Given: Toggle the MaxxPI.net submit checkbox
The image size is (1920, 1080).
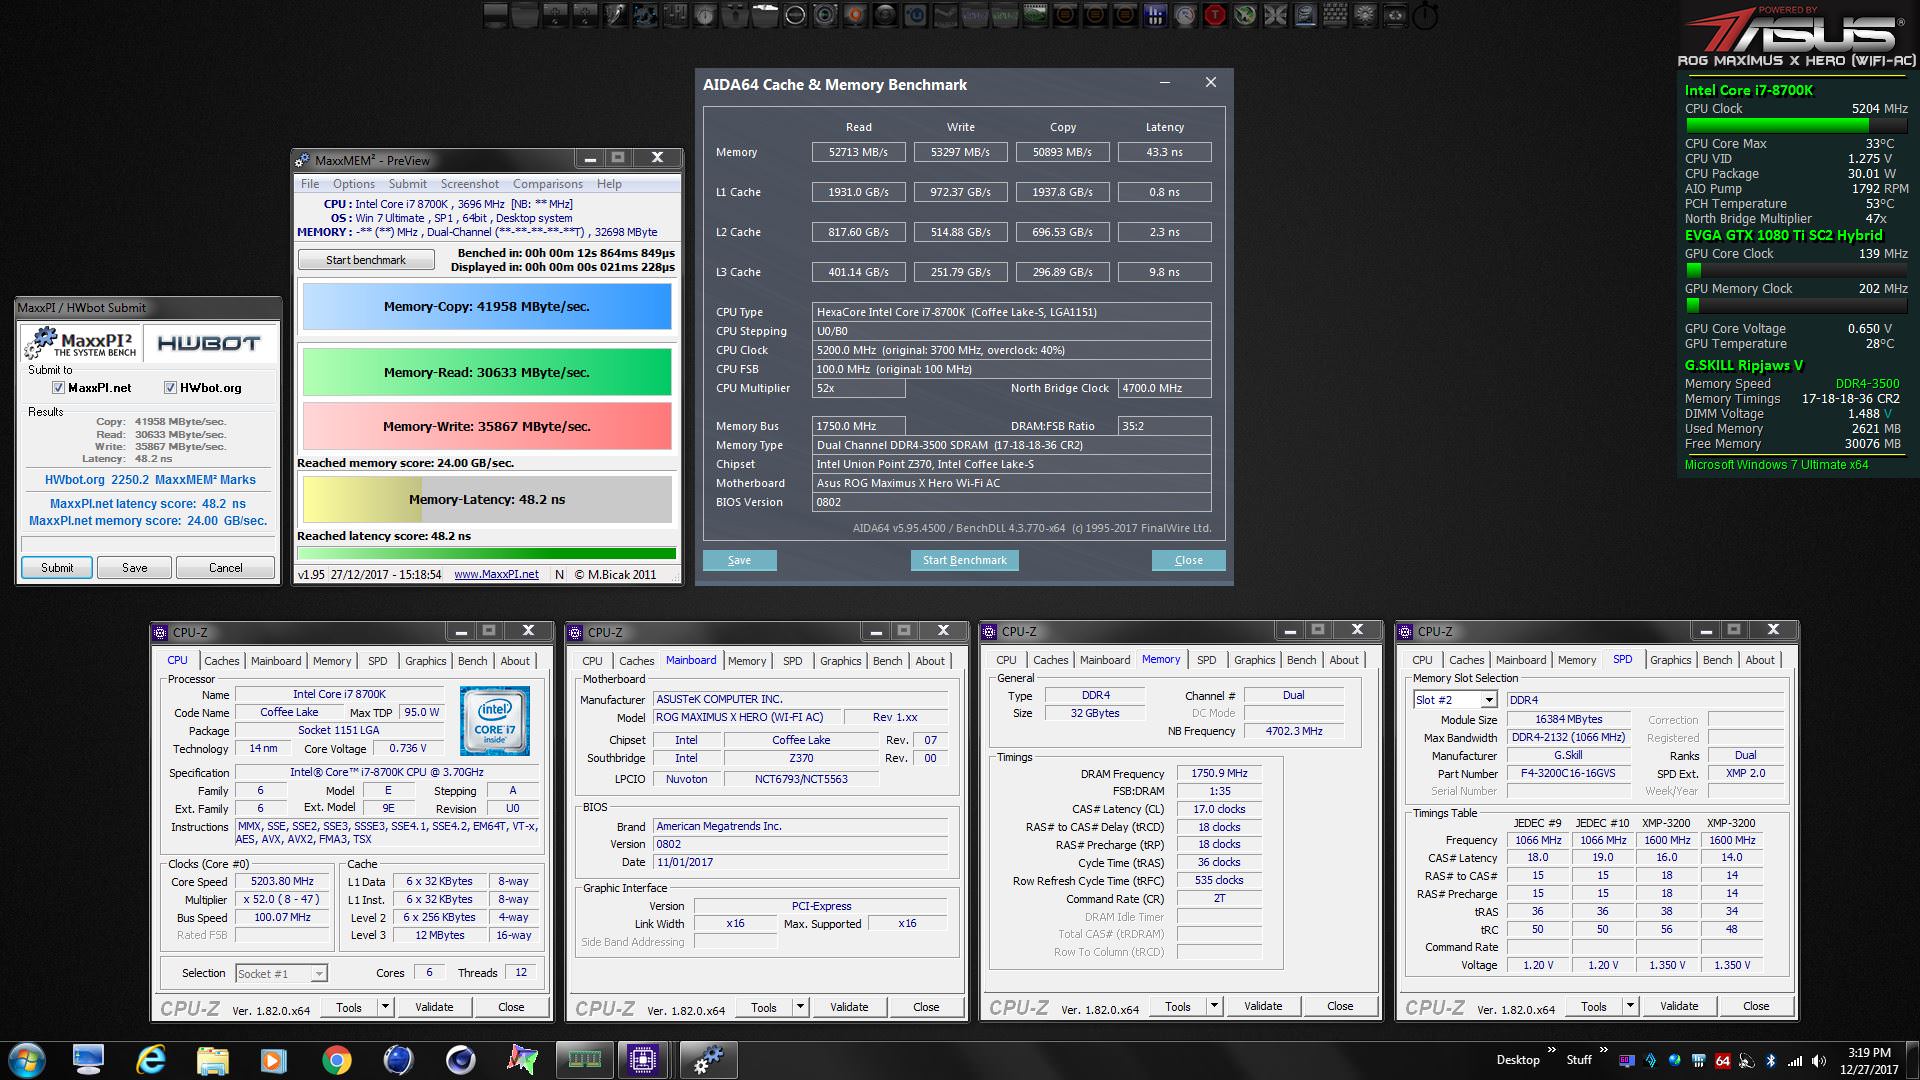Looking at the screenshot, I should [x=58, y=388].
